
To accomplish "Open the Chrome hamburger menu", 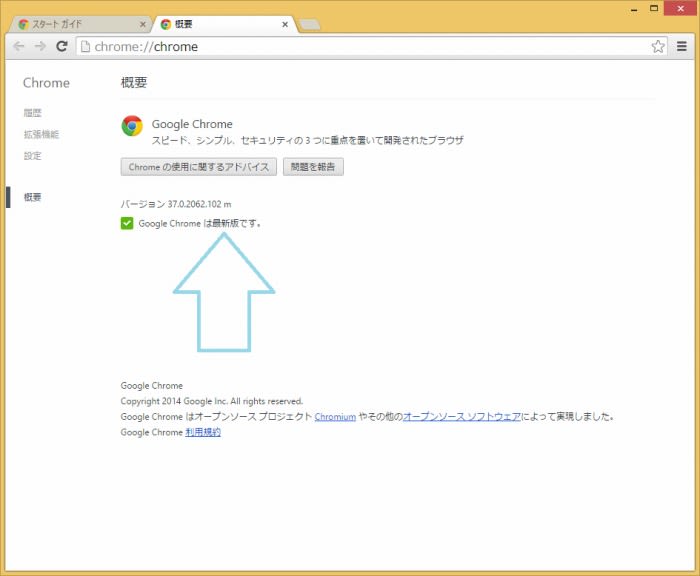I will [682, 46].
